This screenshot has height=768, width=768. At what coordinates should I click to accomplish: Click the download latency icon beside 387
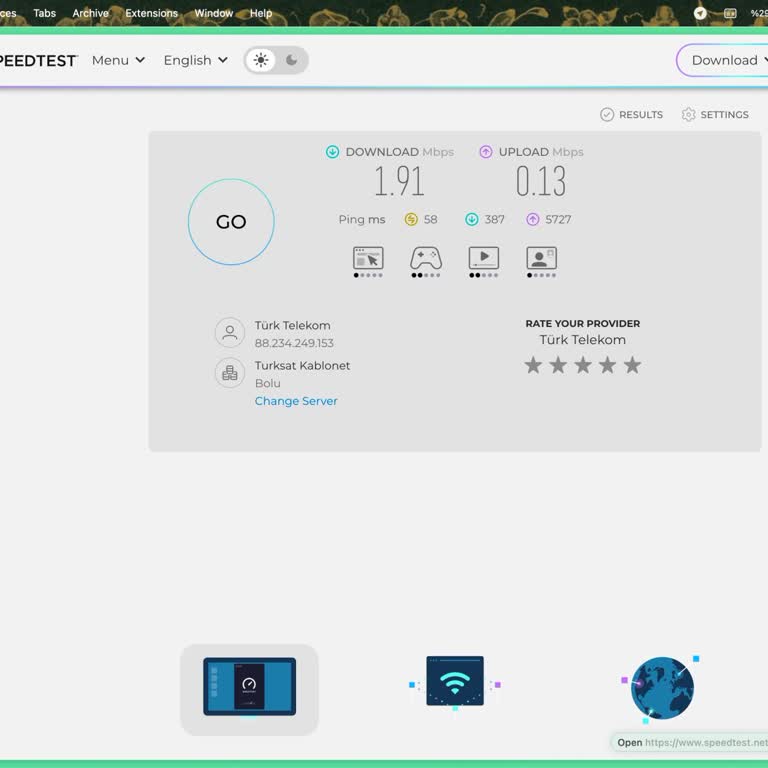point(472,219)
